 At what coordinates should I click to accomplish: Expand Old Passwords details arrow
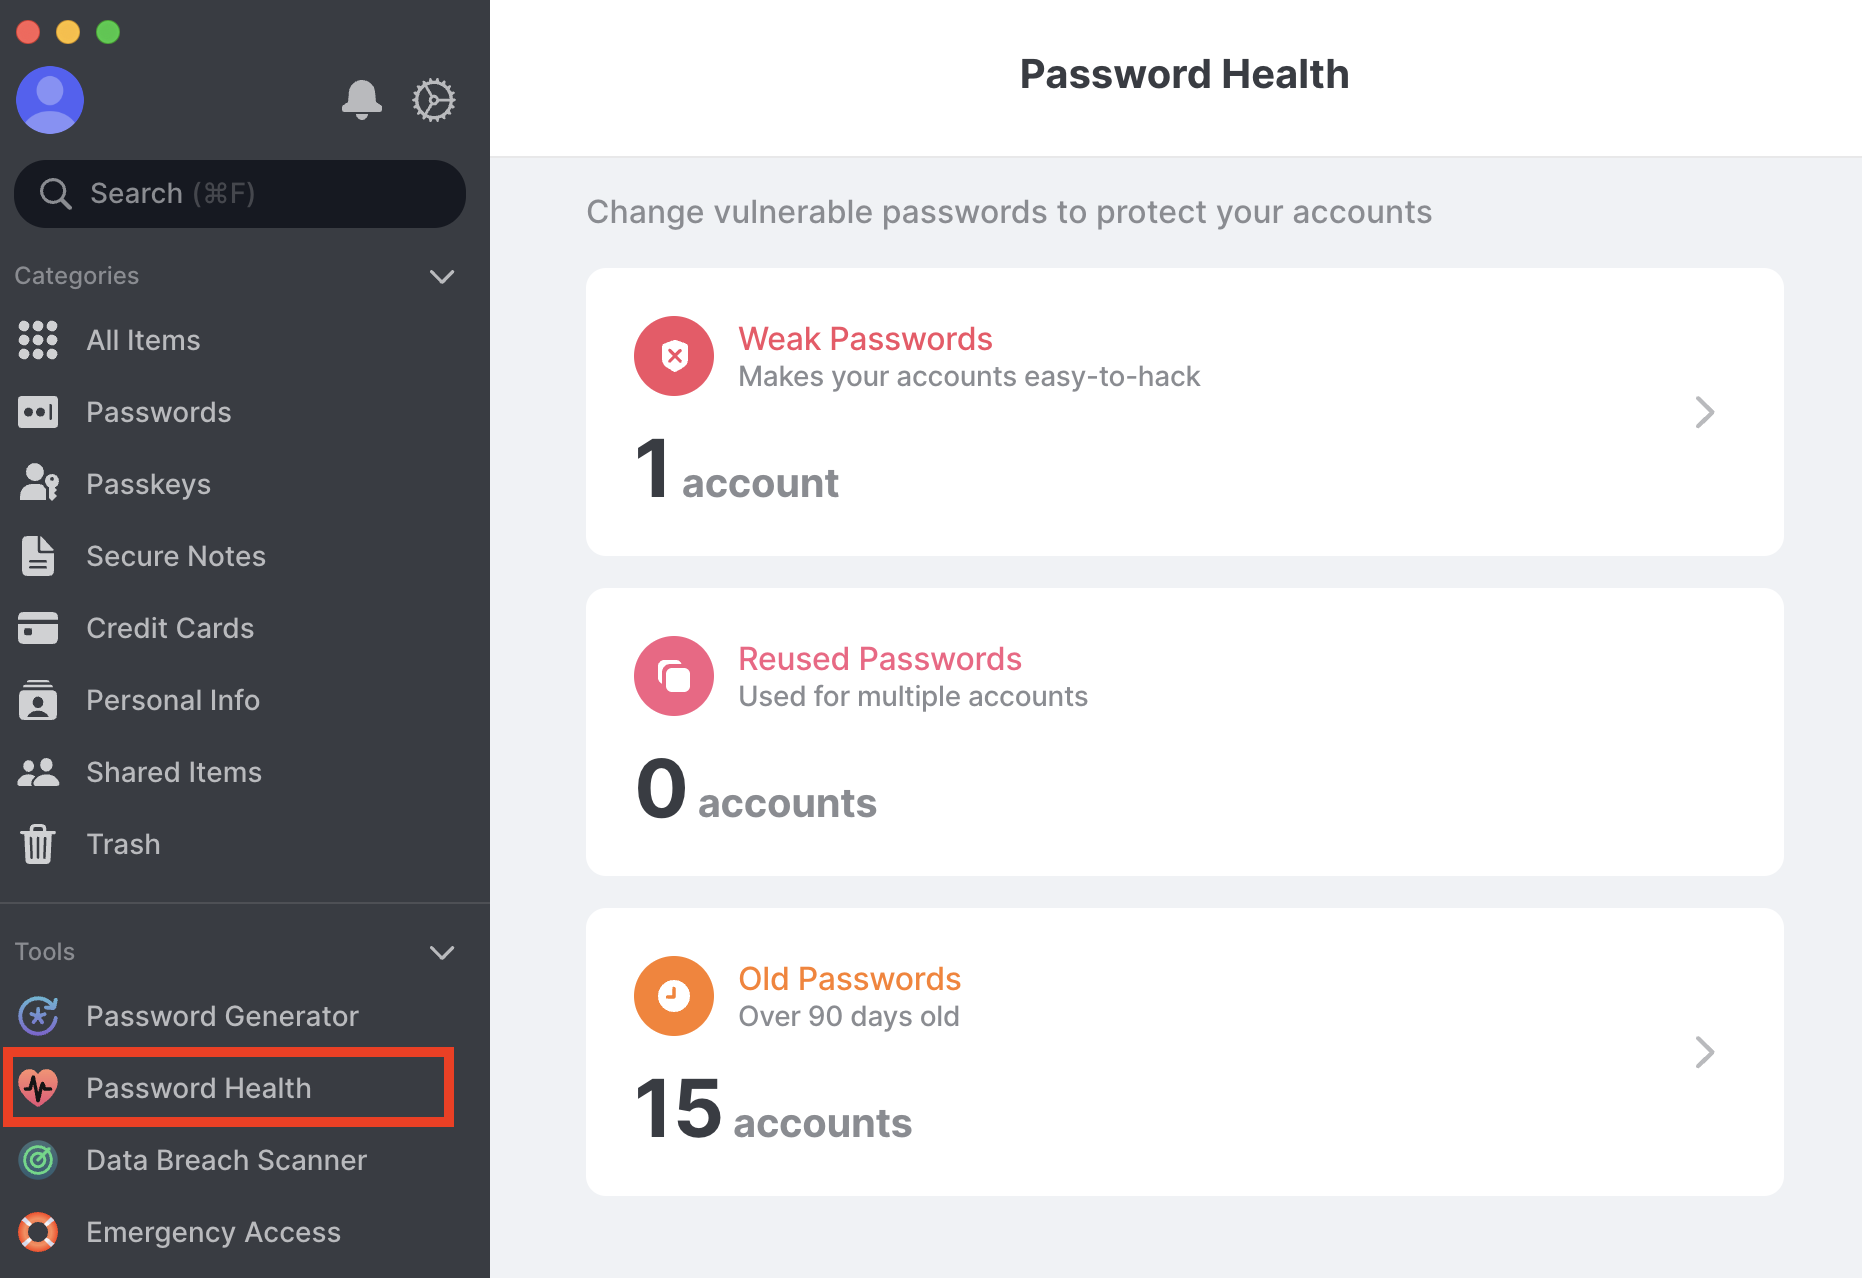point(1705,1052)
